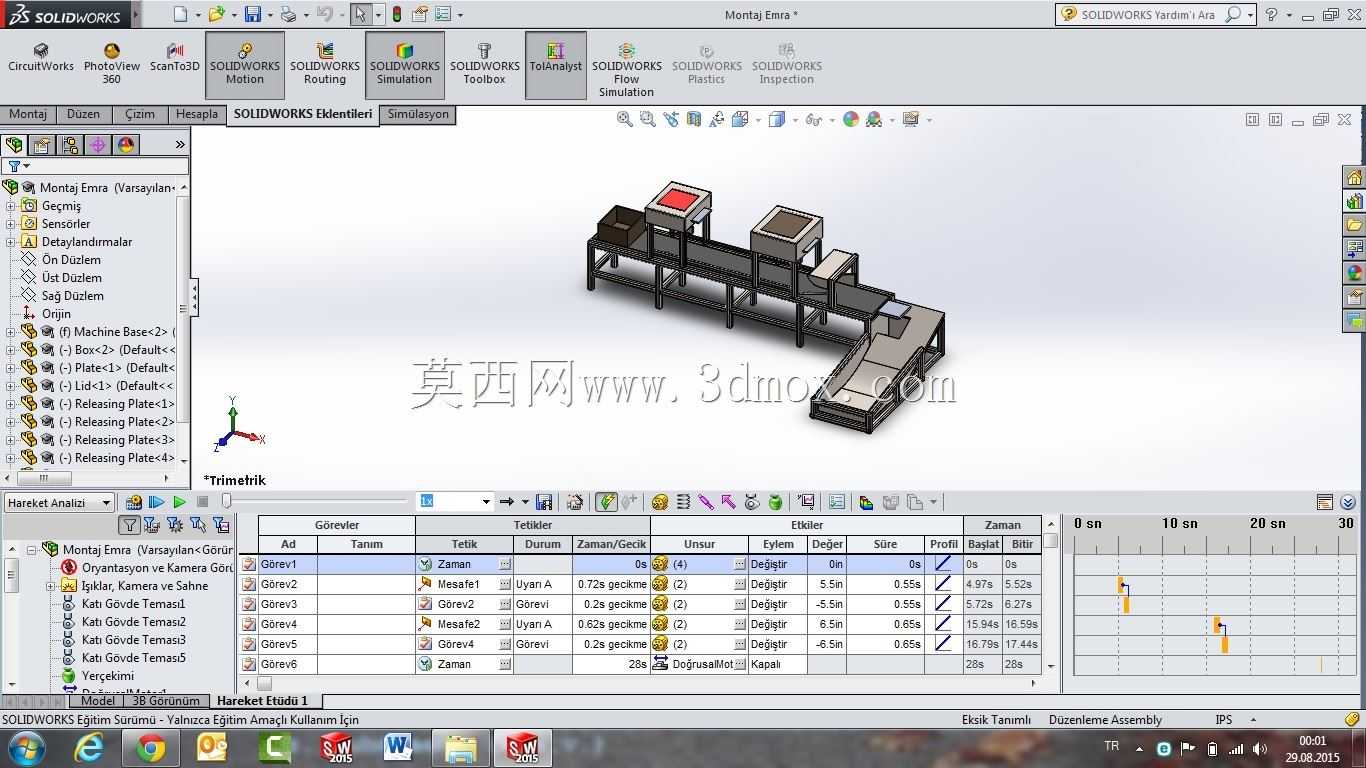Viewport: 1366px width, 768px height.
Task: Switch to the Düzen tab
Action: point(84,114)
